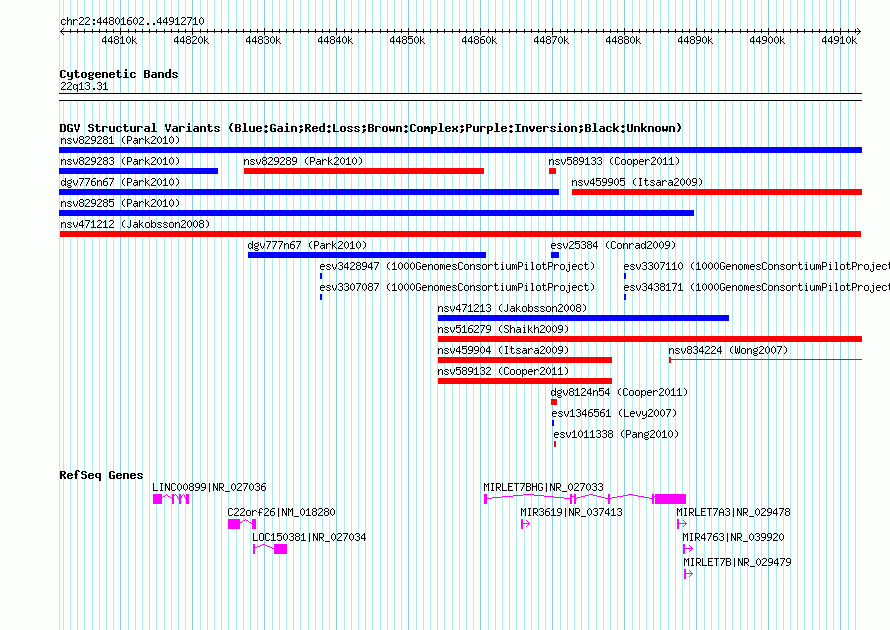This screenshot has height=630, width=890.
Task: Select the esv25384 small blue gain marker
Action: (555, 255)
